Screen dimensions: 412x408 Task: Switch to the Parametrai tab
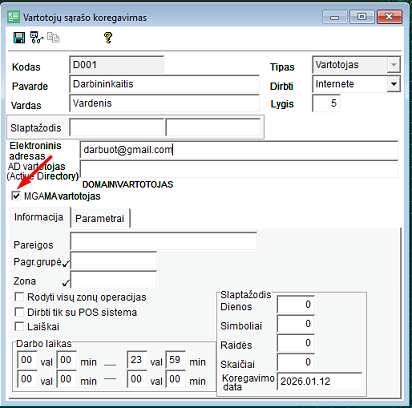[x=100, y=218]
